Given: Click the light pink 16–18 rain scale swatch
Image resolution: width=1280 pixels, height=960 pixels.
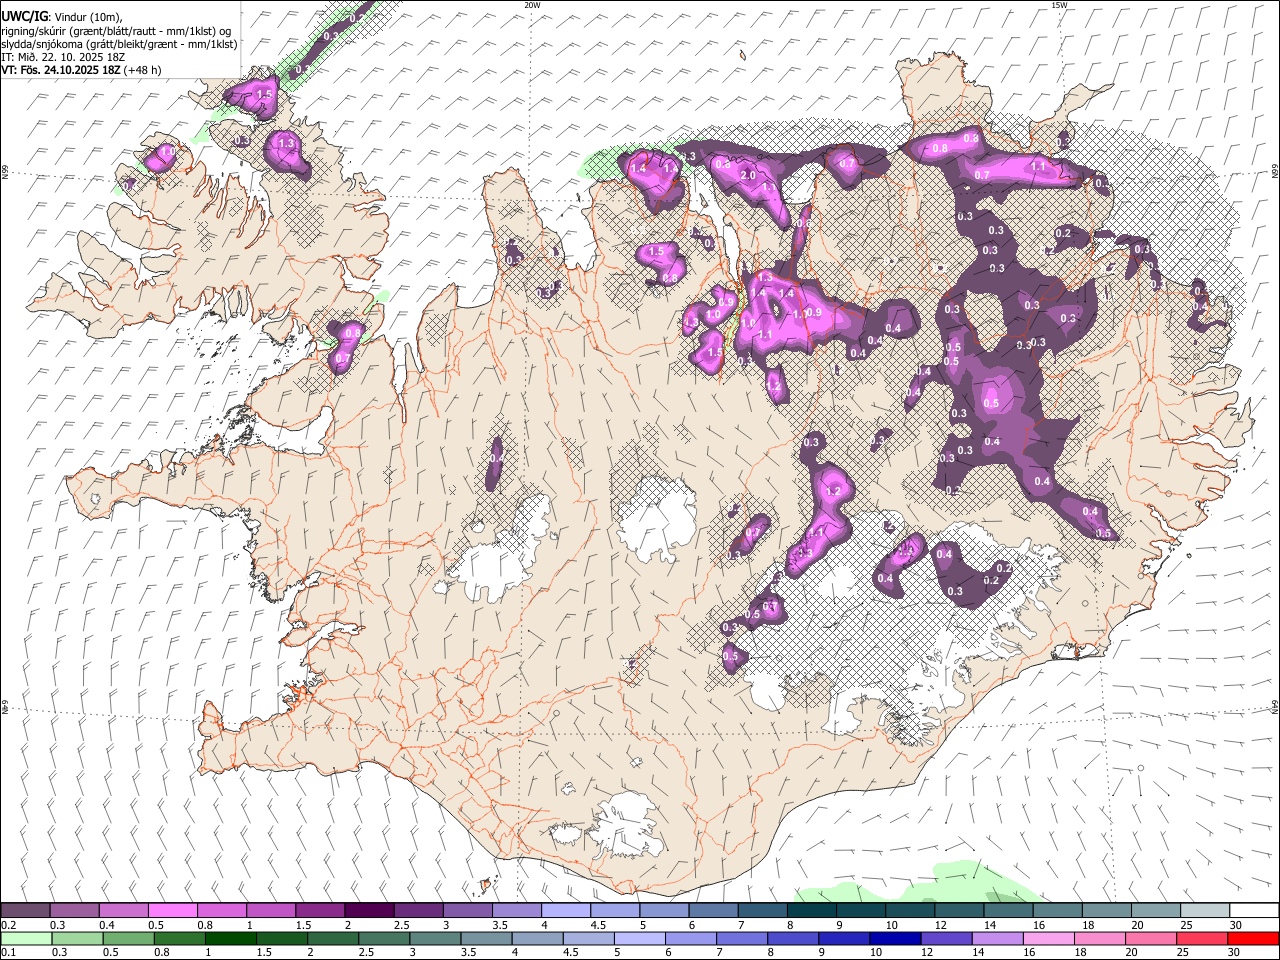Looking at the screenshot, I should (x=1048, y=939).
